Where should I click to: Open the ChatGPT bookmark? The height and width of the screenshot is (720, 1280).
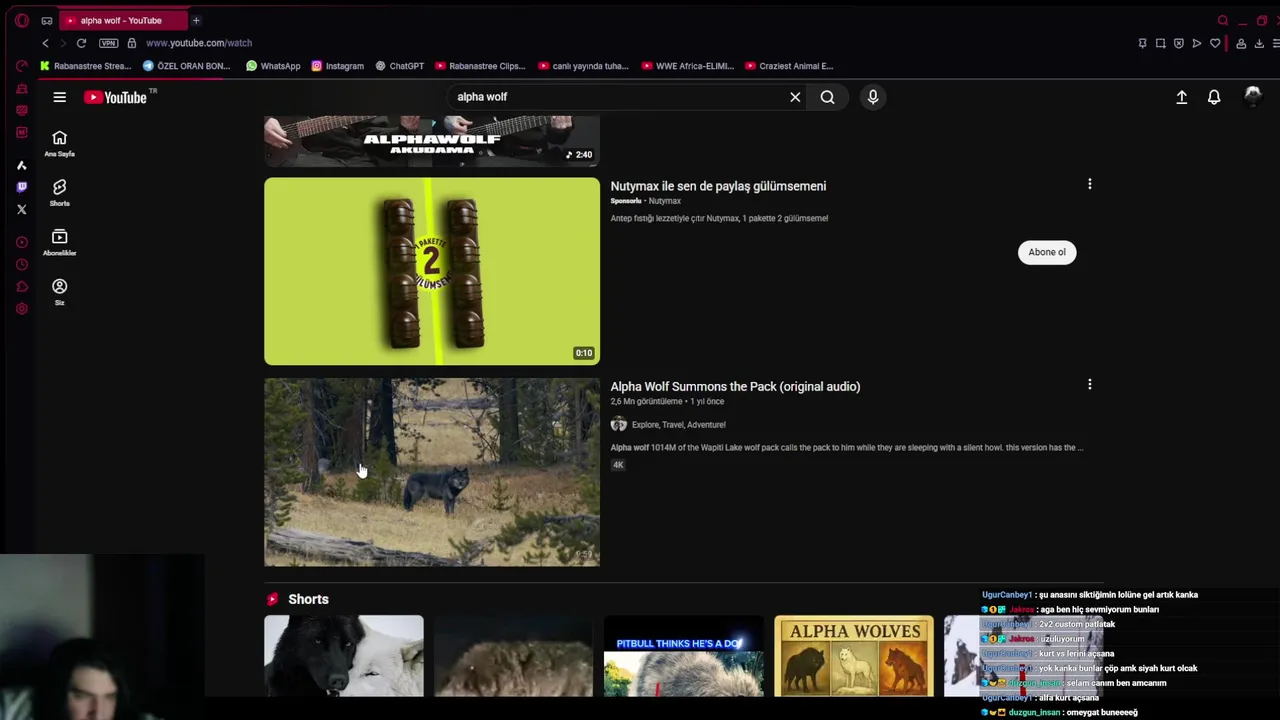pos(399,66)
